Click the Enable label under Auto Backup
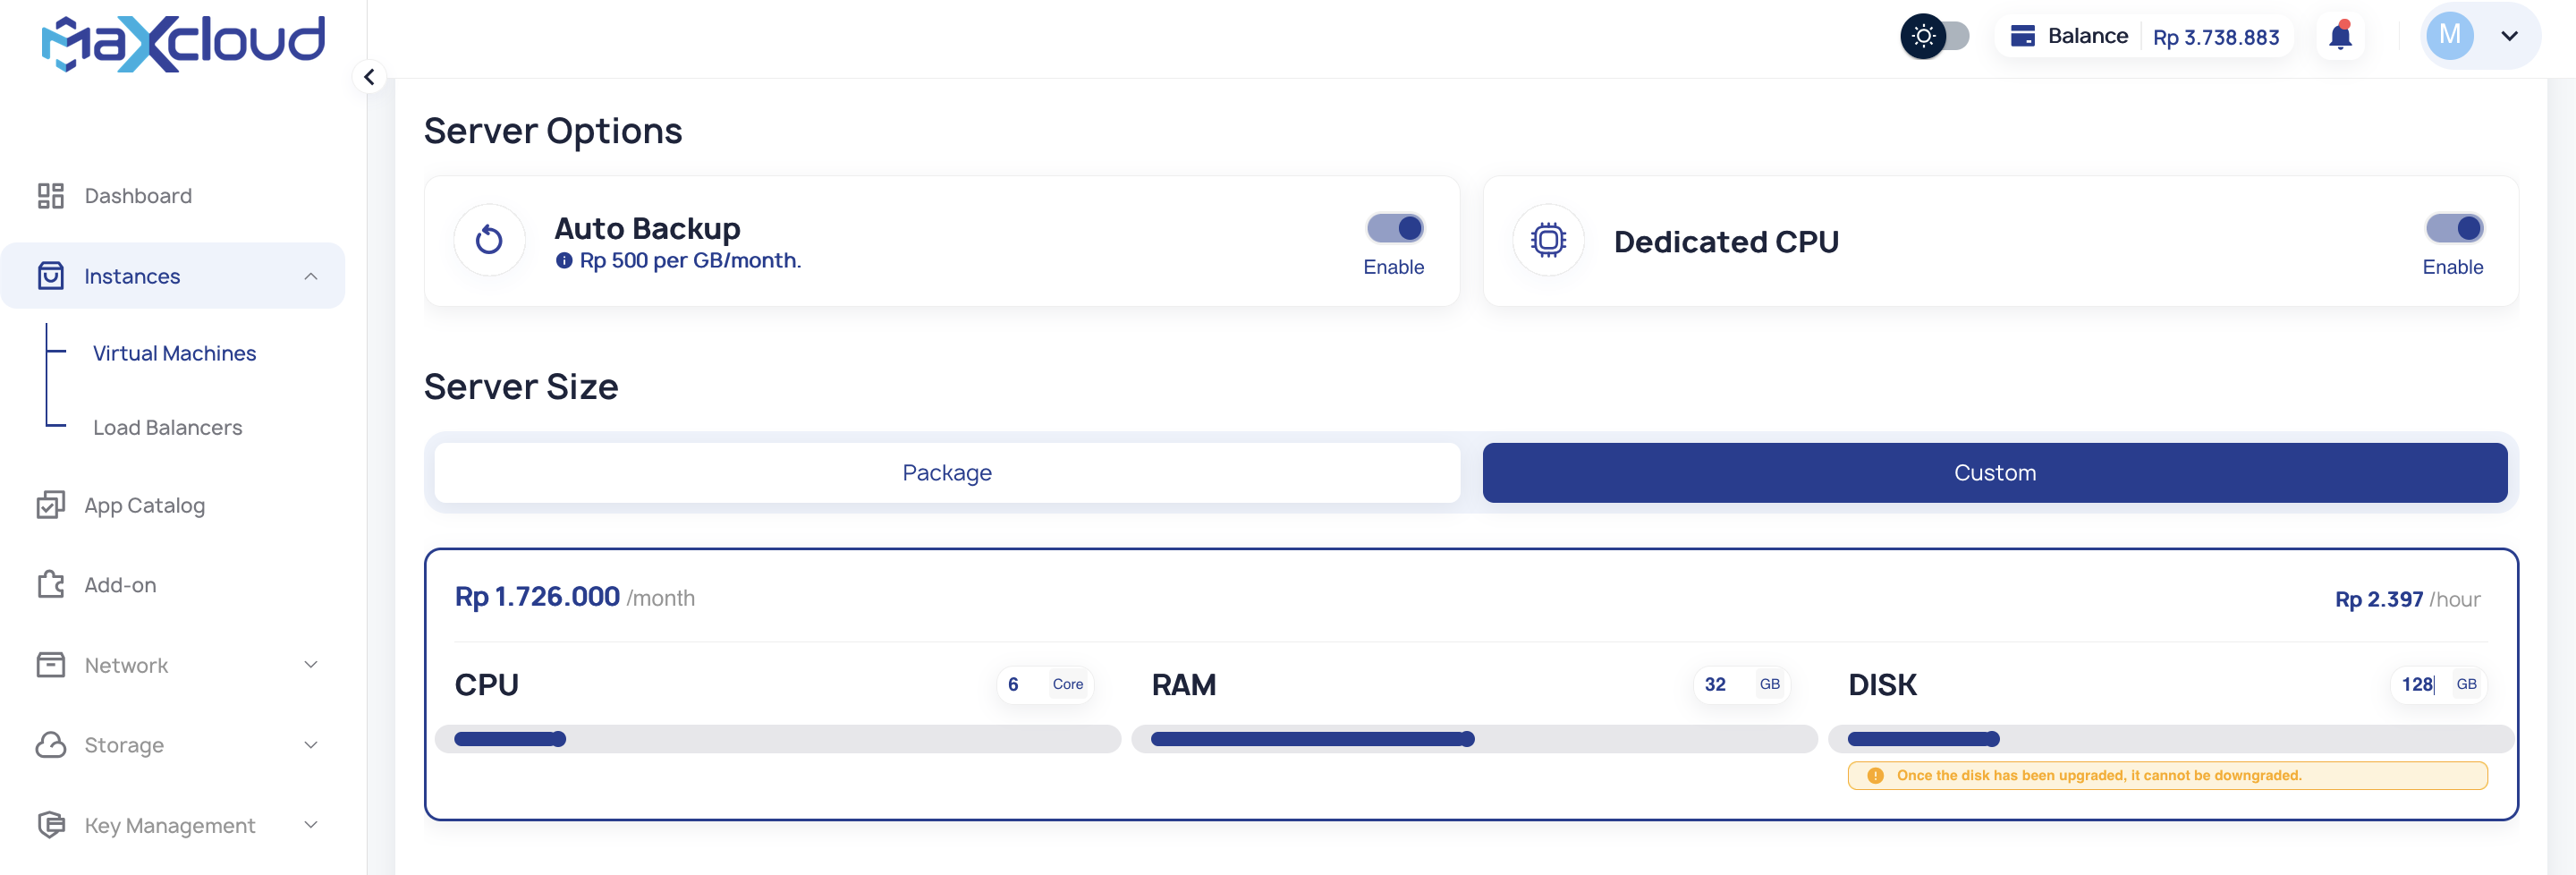This screenshot has height=875, width=2576. pos(1393,267)
